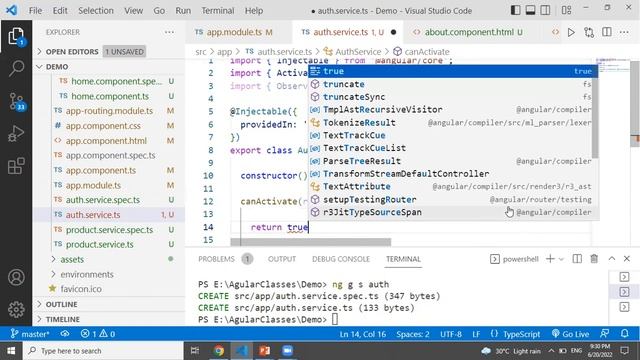Select setupTestingRouter suggestion
This screenshot has height=360, width=640.
pos(450,200)
